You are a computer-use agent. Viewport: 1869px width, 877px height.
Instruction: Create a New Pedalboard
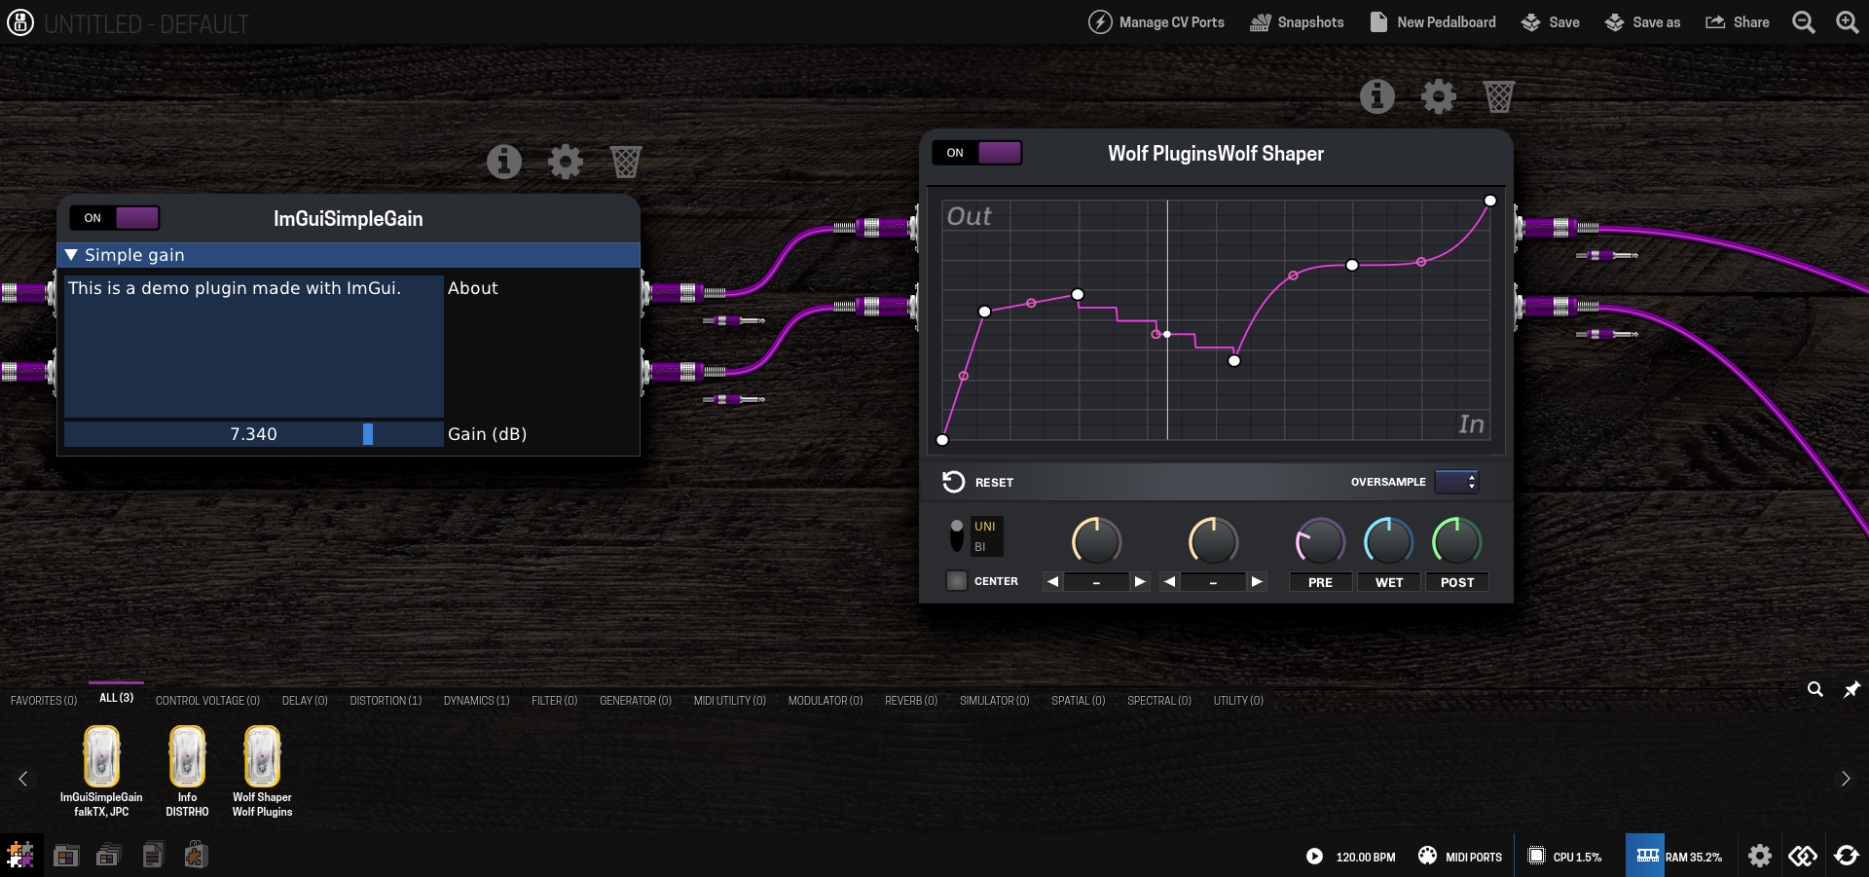[x=1432, y=22]
